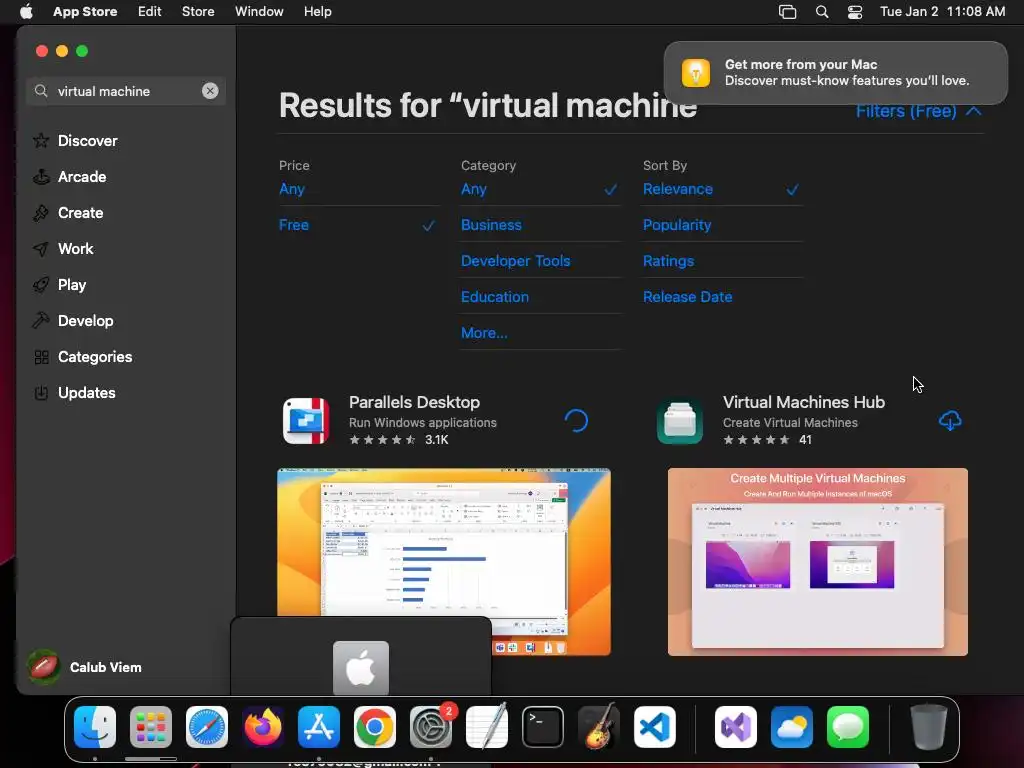The height and width of the screenshot is (768, 1024).
Task: Filter by Developer Tools category
Action: point(515,261)
